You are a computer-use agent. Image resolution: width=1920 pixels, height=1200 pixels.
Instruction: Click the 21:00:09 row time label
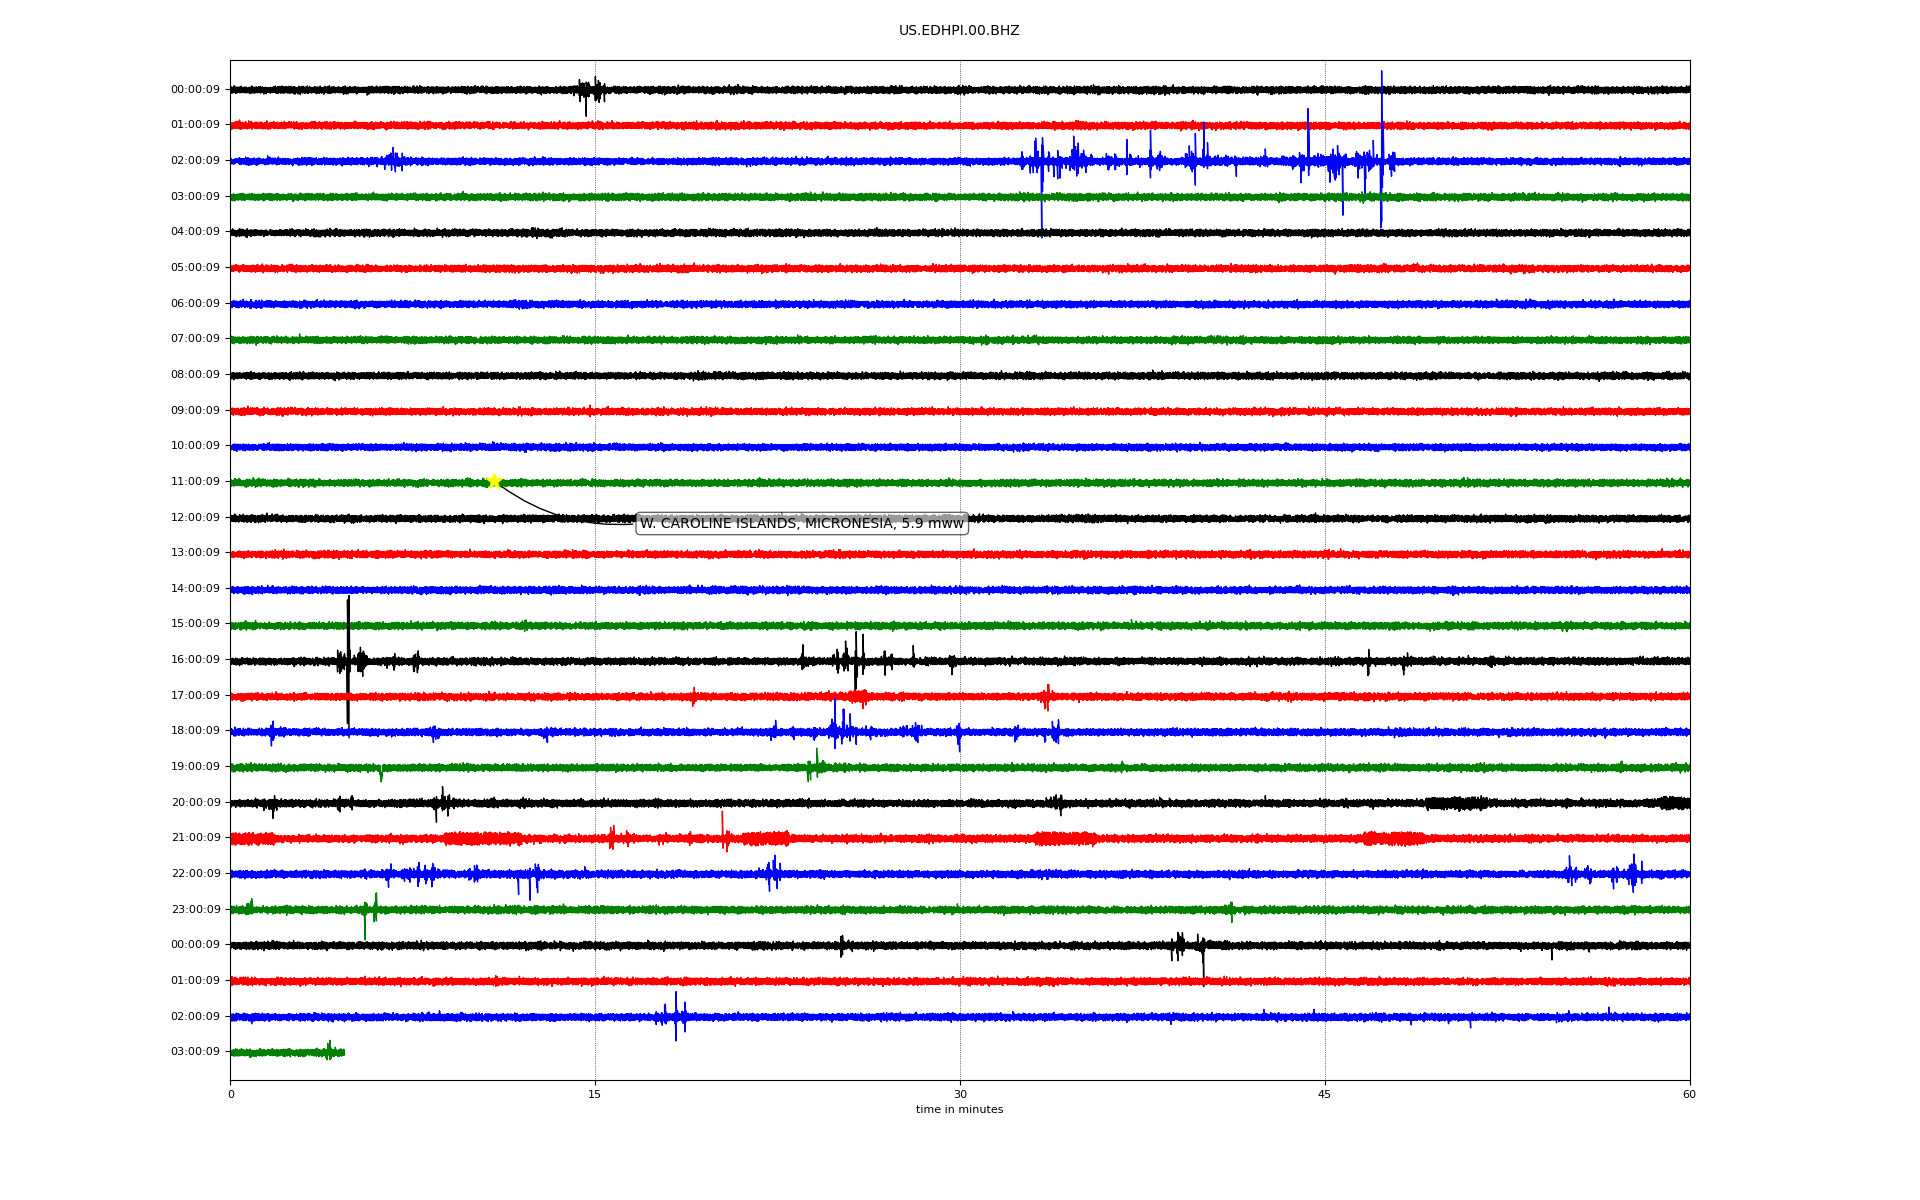pos(195,838)
